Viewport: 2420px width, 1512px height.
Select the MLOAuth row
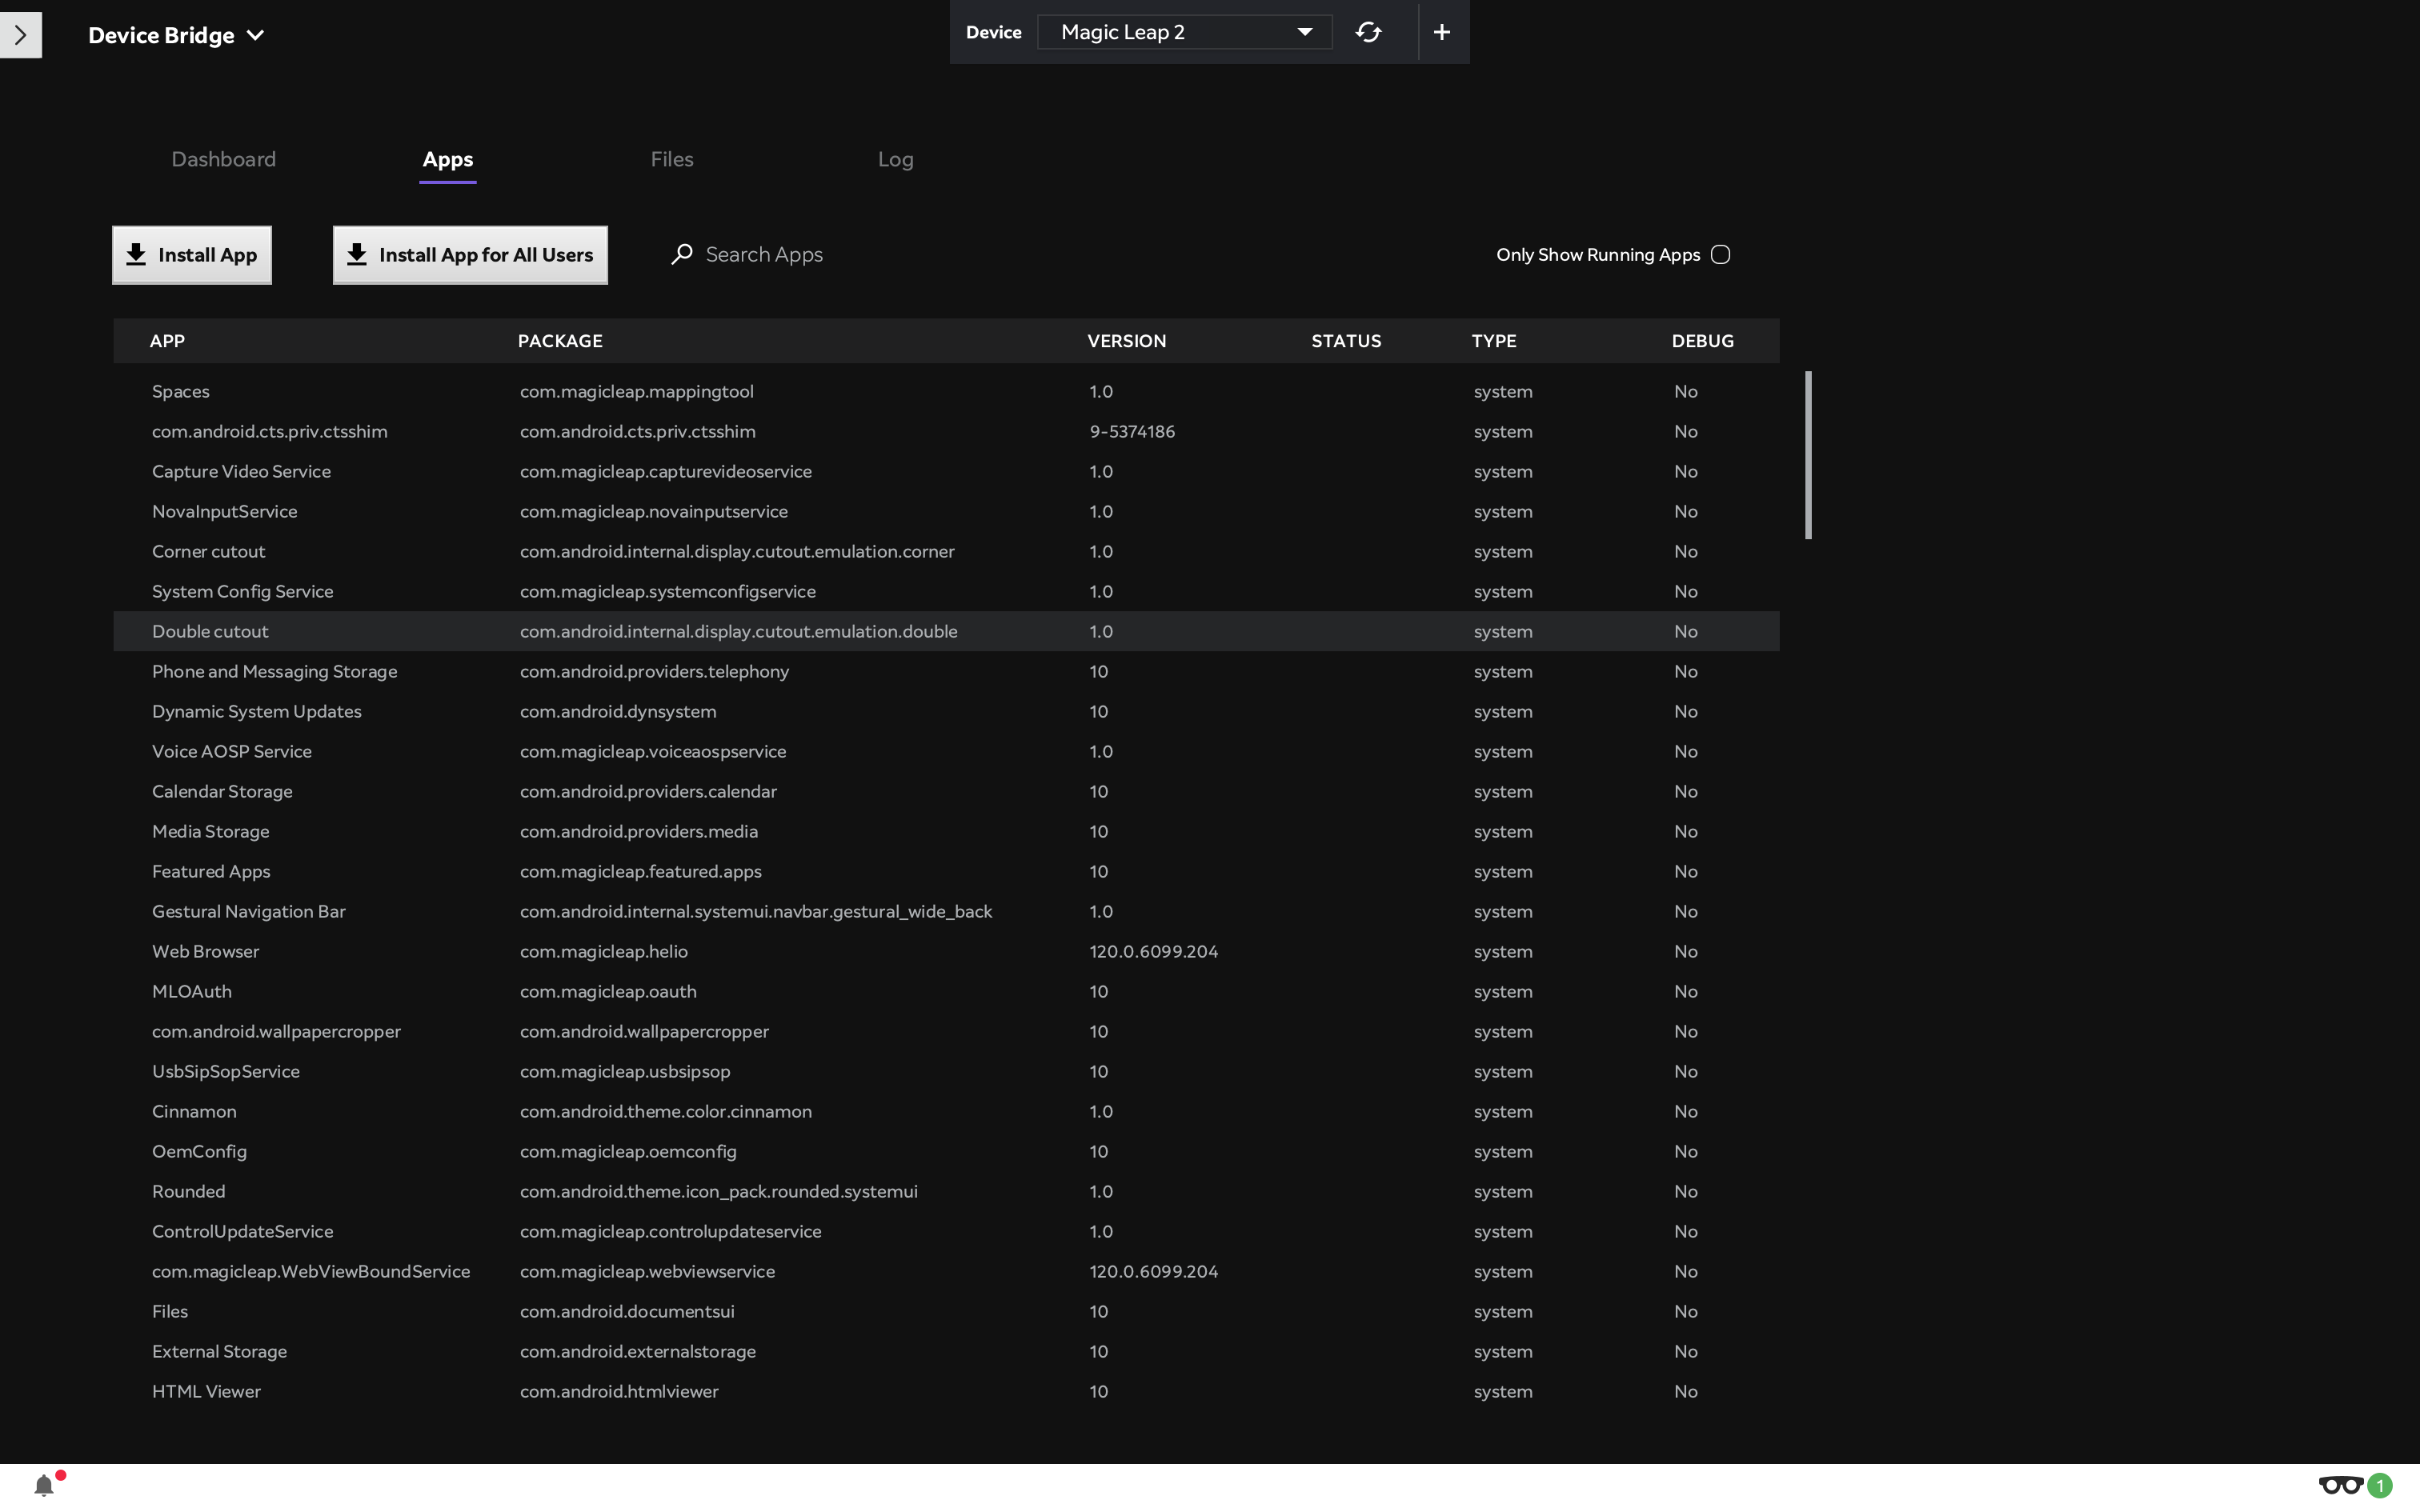[946, 991]
